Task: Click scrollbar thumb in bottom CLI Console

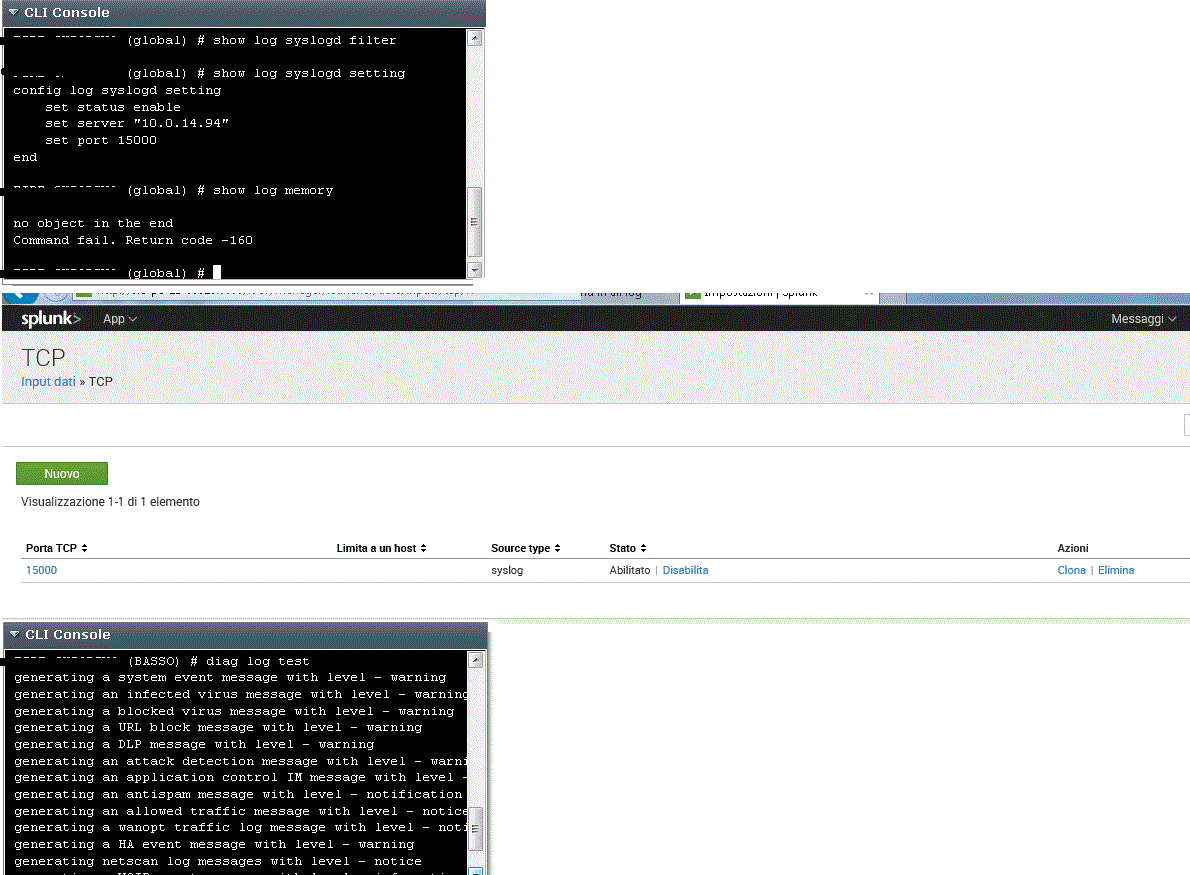Action: click(x=476, y=829)
